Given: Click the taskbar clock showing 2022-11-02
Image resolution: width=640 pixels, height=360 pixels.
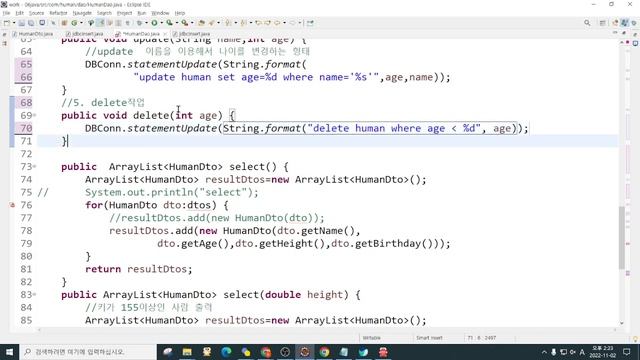Looking at the screenshot, I should [602, 352].
